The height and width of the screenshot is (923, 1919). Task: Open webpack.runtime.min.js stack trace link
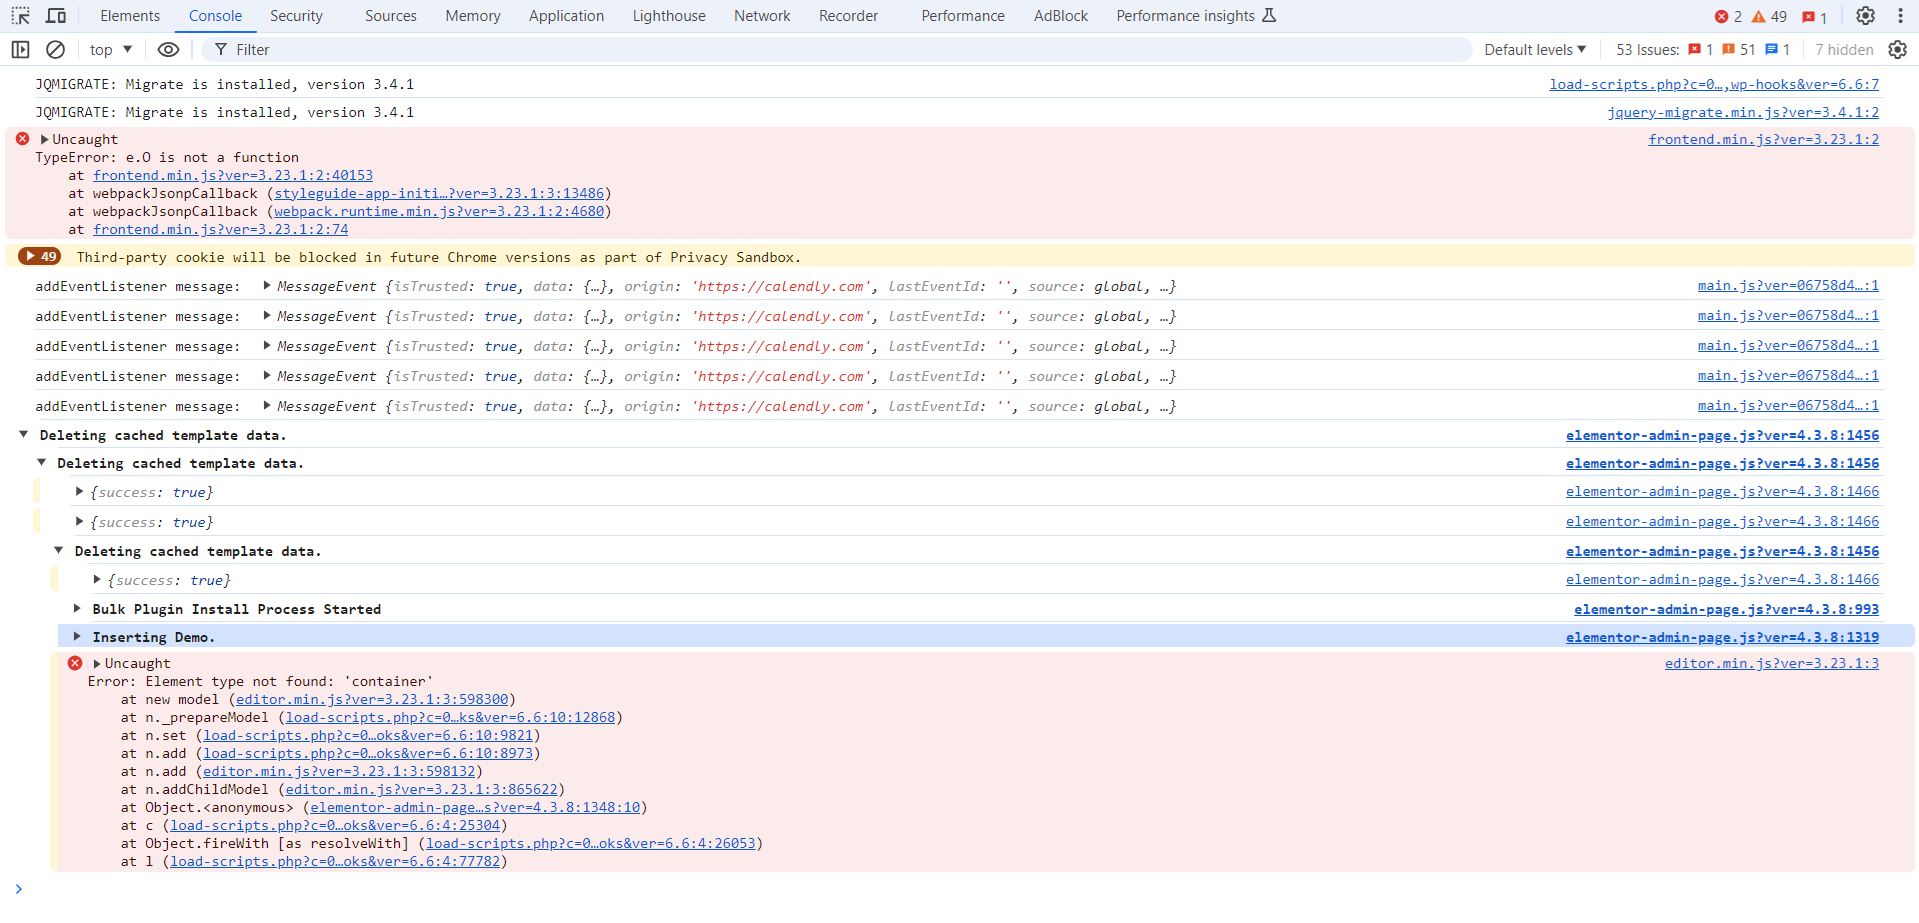click(439, 211)
